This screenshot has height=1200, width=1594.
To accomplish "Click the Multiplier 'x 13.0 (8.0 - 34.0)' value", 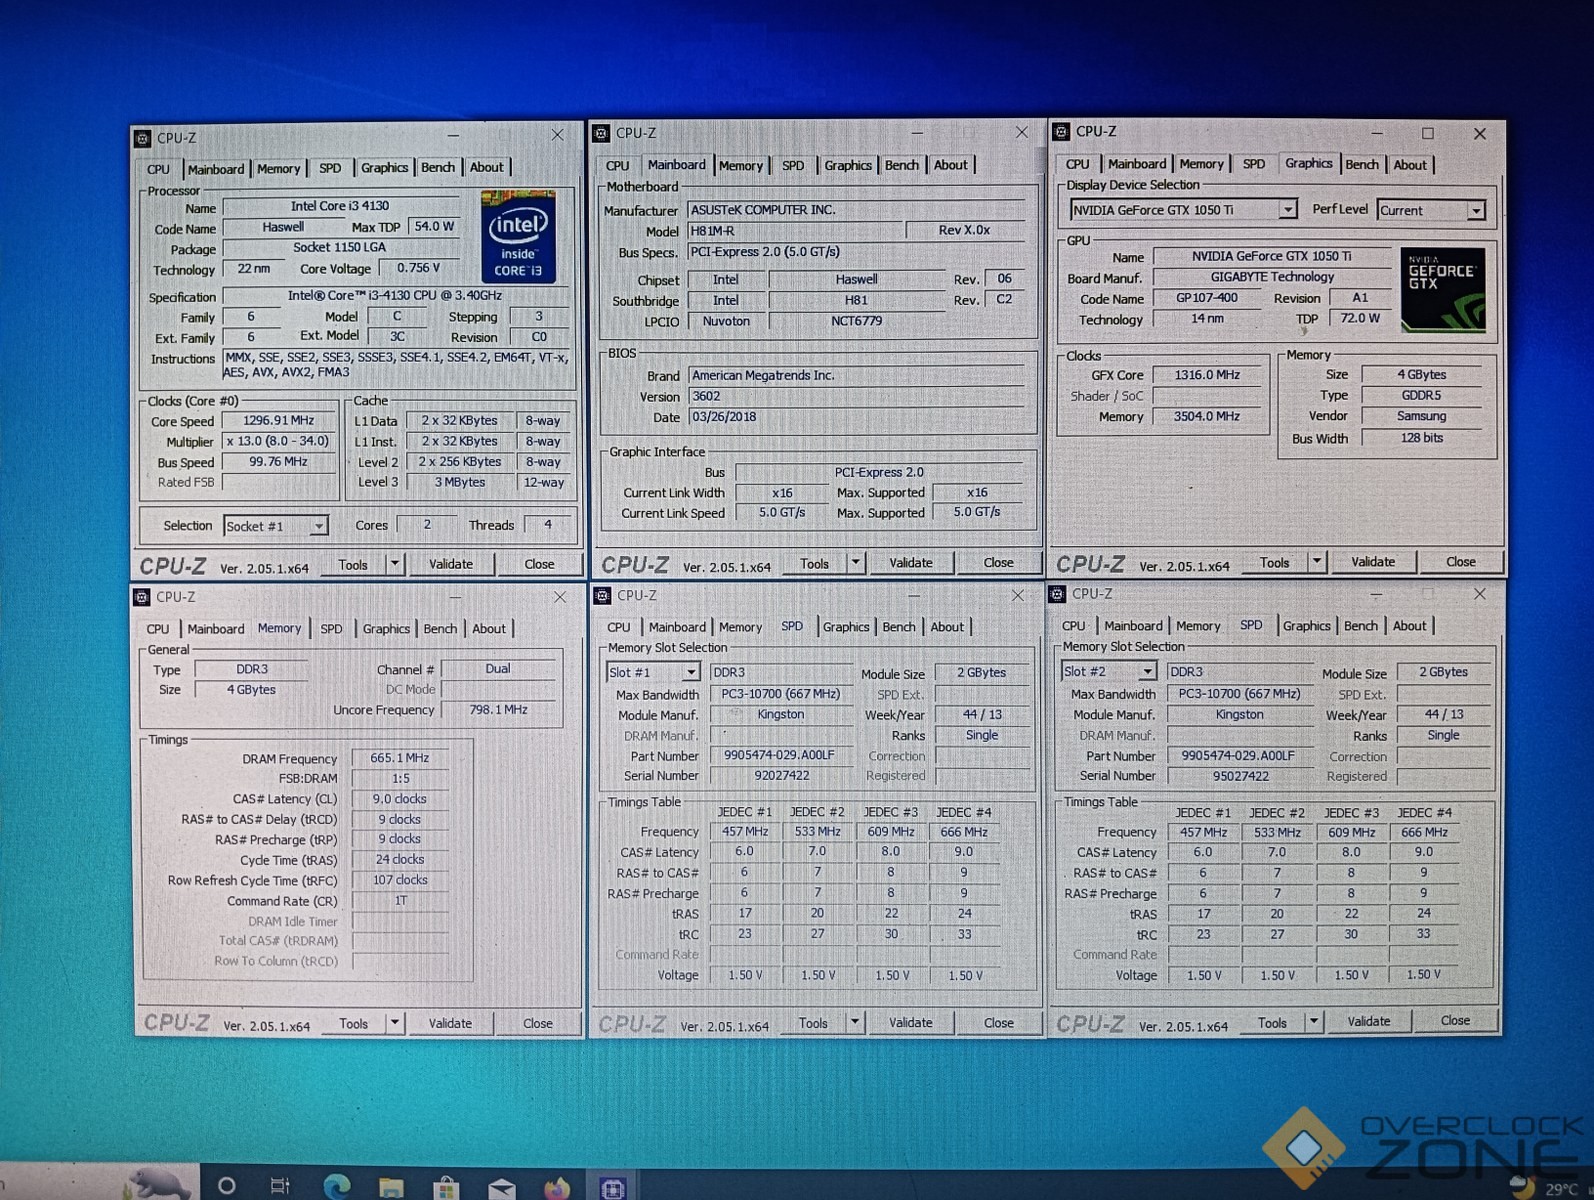I will [x=278, y=441].
